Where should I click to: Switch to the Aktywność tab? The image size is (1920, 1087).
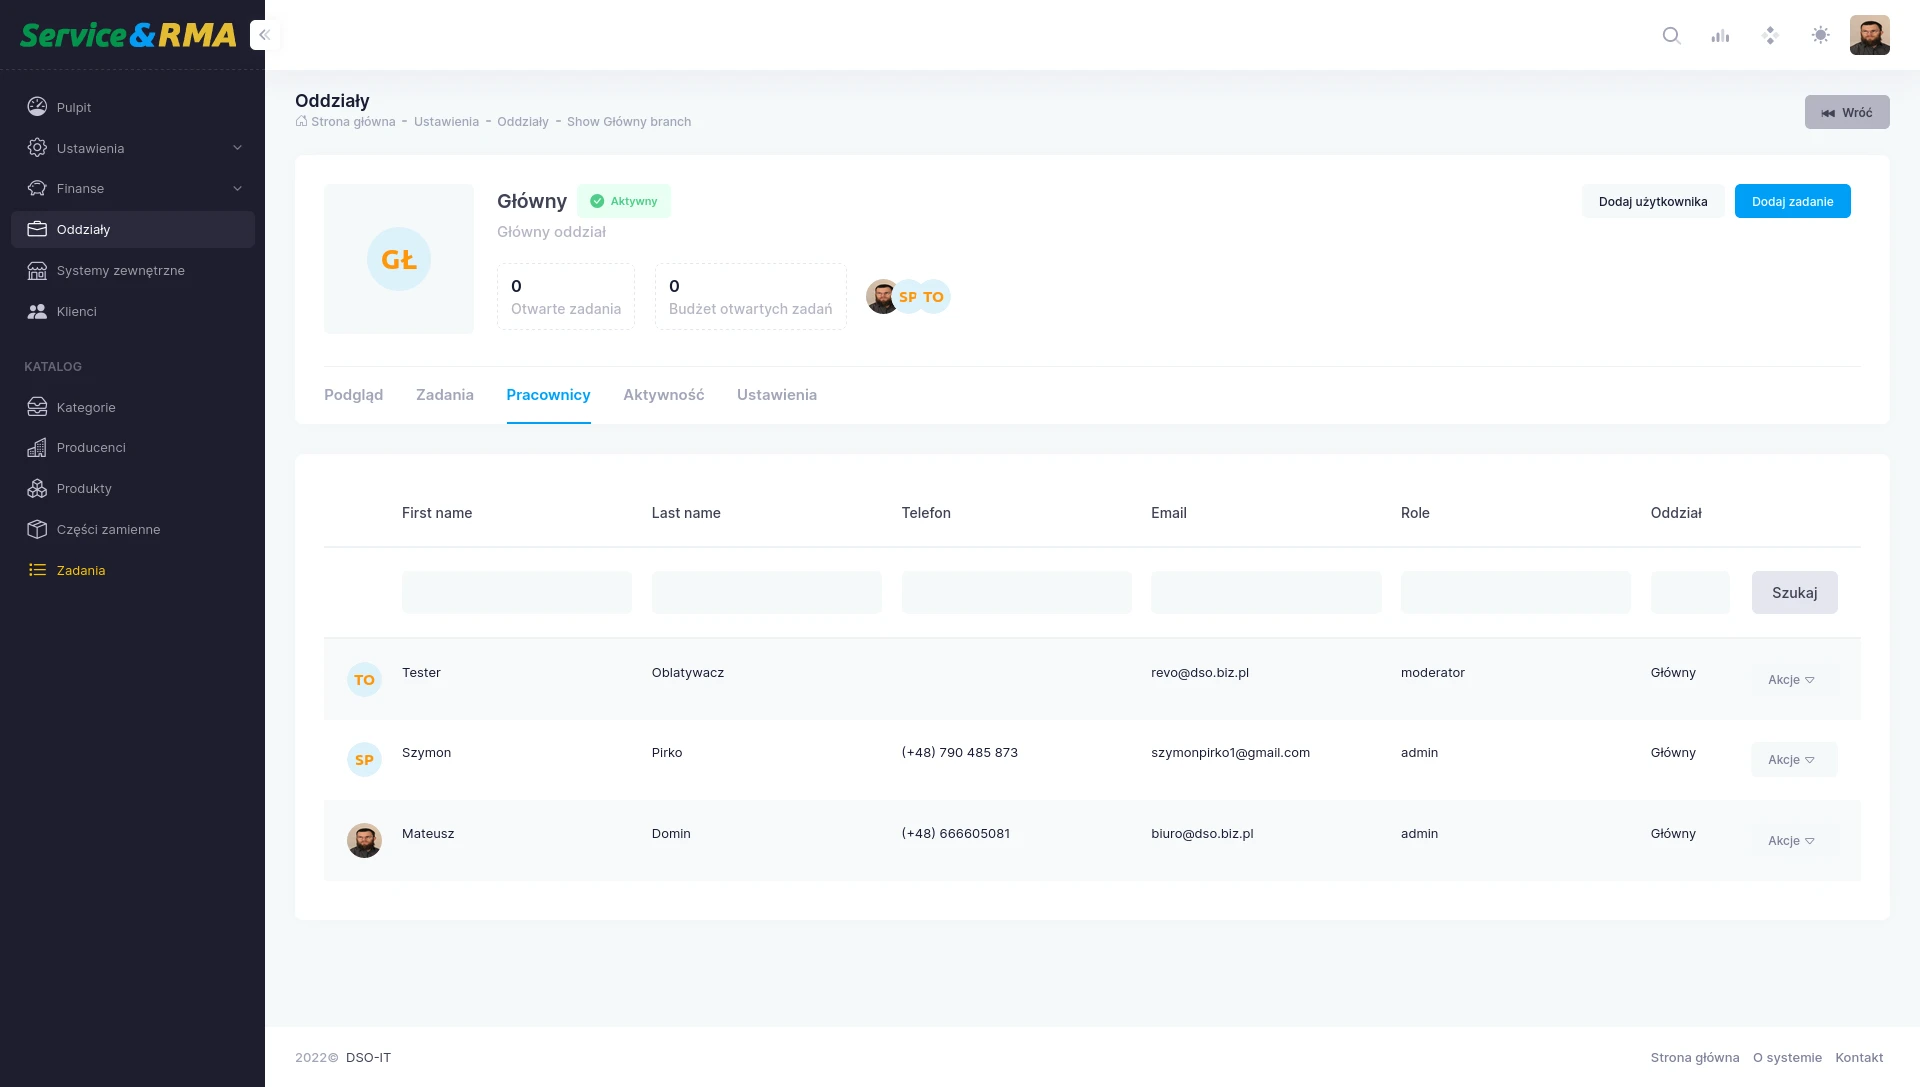663,395
